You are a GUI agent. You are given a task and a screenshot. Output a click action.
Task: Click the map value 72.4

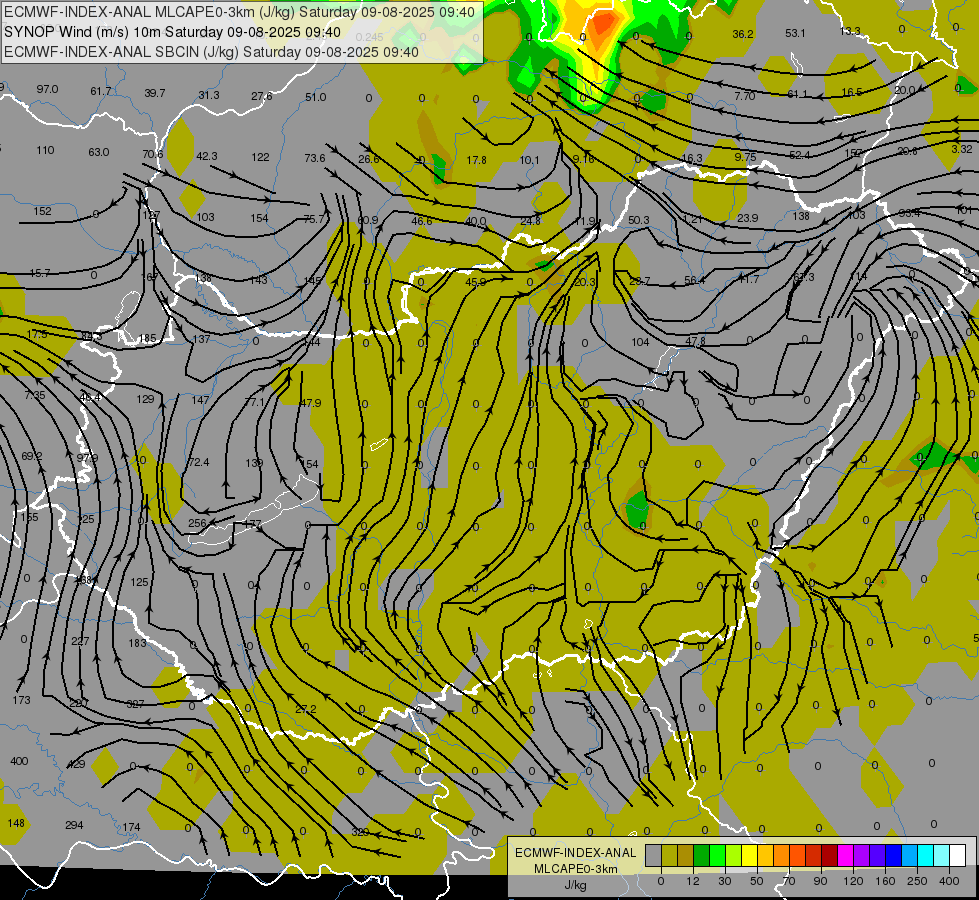[x=198, y=462]
